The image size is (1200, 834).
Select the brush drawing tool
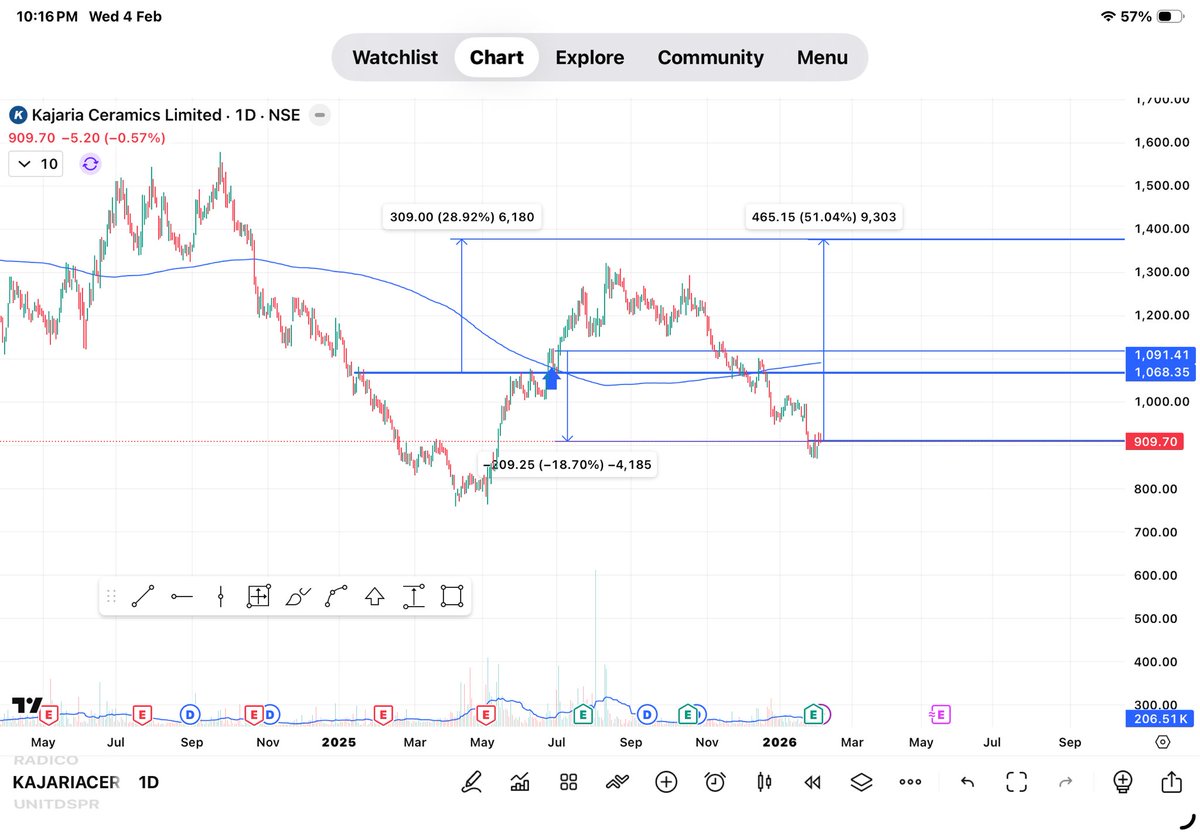click(x=297, y=597)
